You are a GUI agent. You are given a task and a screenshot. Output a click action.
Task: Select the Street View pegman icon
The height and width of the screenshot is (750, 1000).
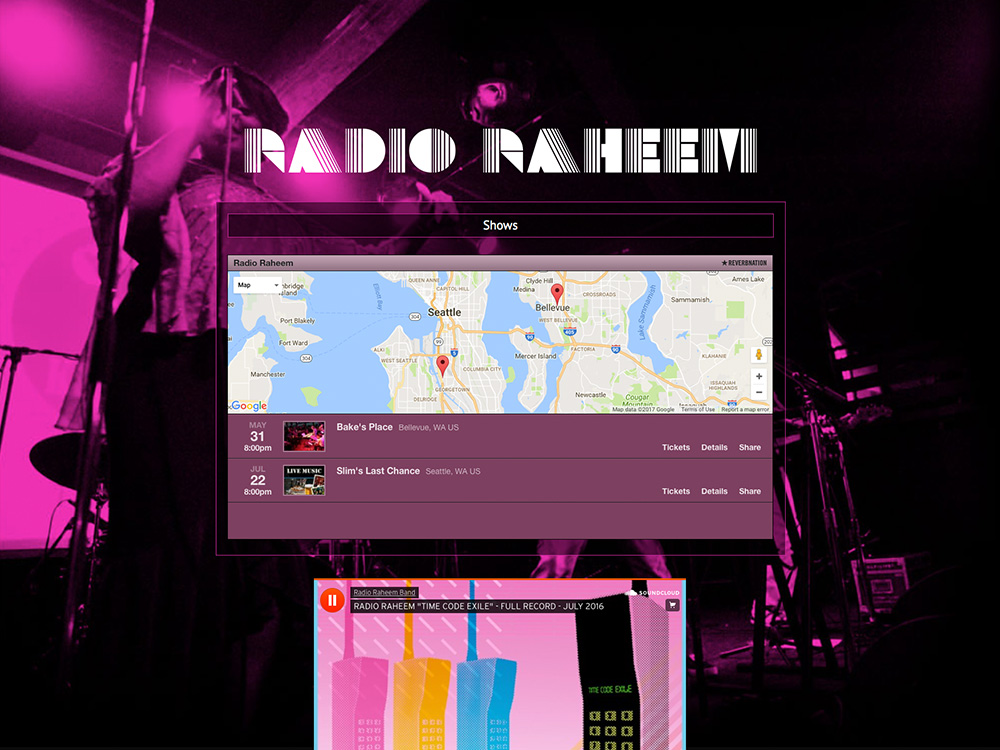click(x=759, y=355)
